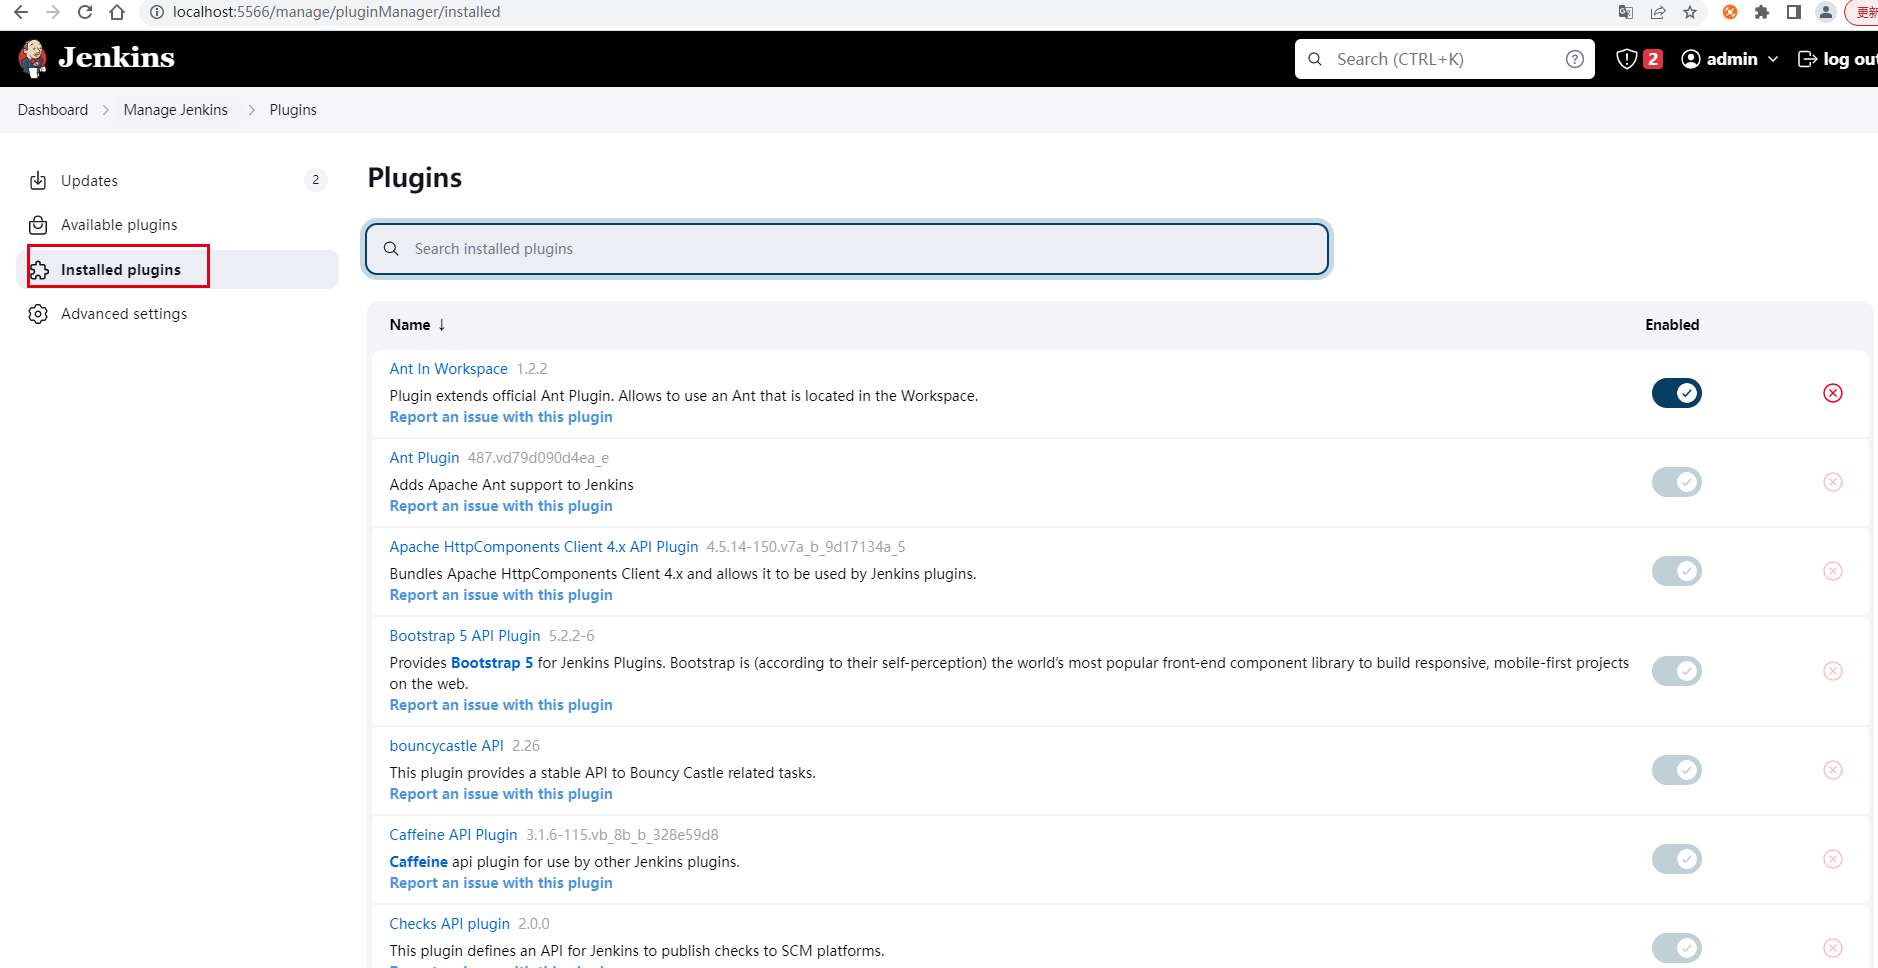Open the Checks API plugin link
The width and height of the screenshot is (1878, 968).
[450, 924]
